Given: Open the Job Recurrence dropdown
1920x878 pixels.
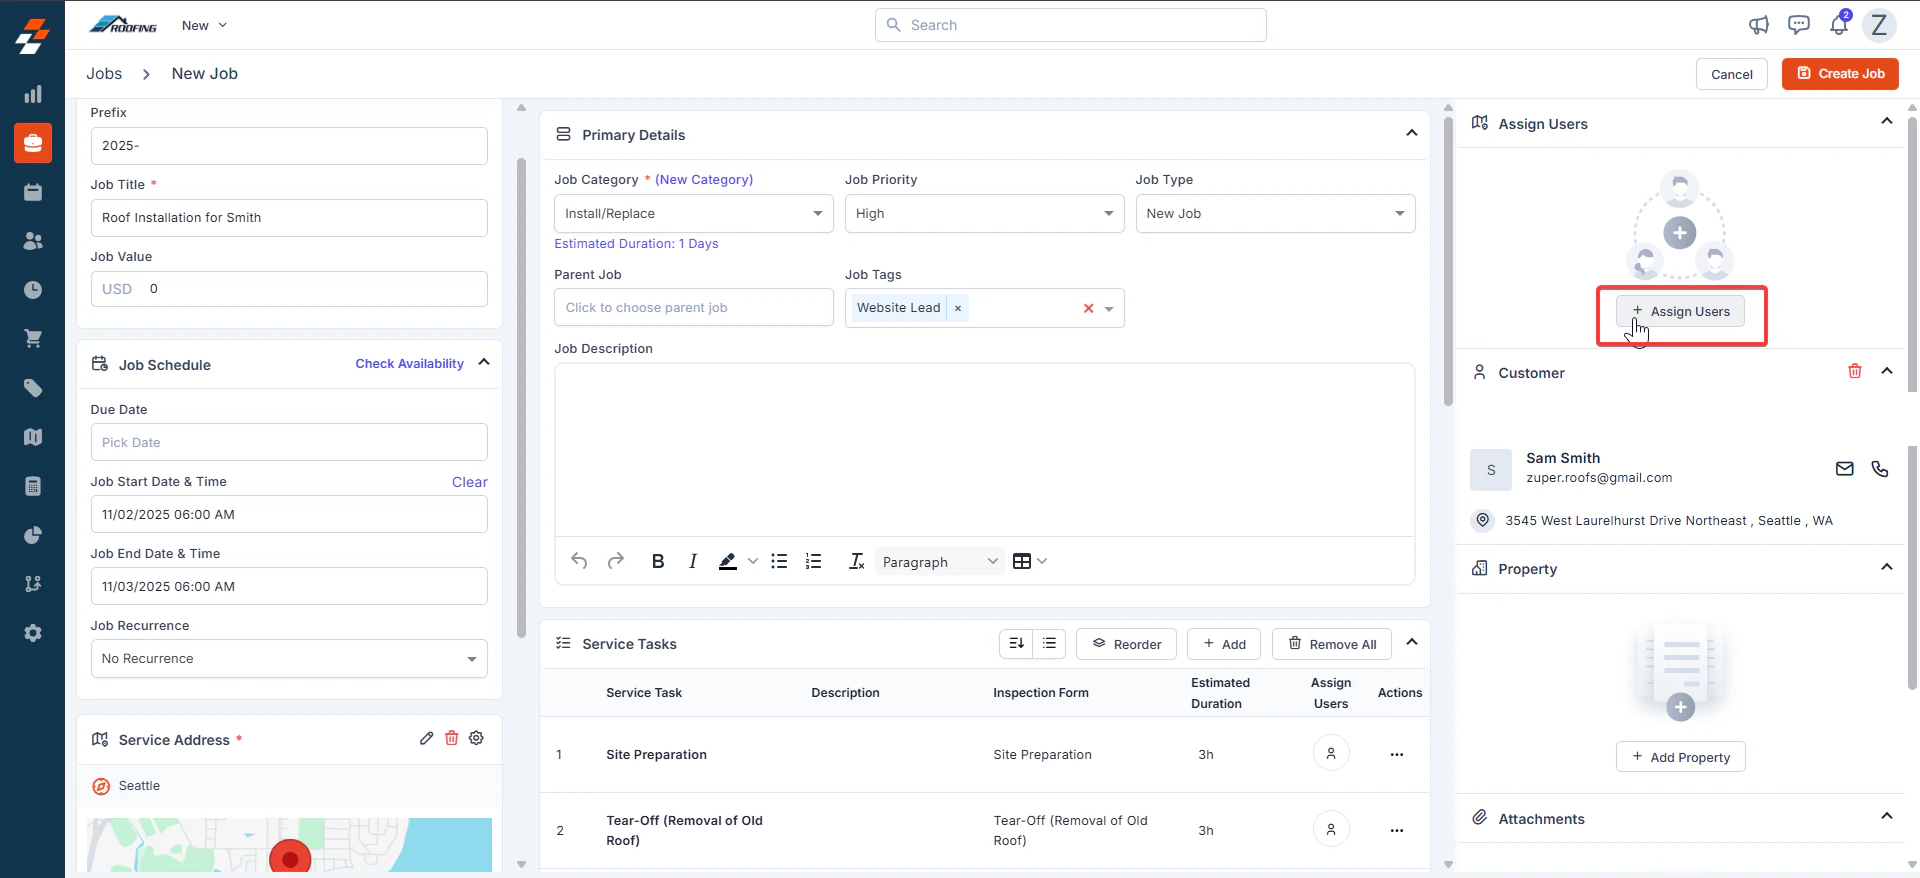Looking at the screenshot, I should coord(289,659).
